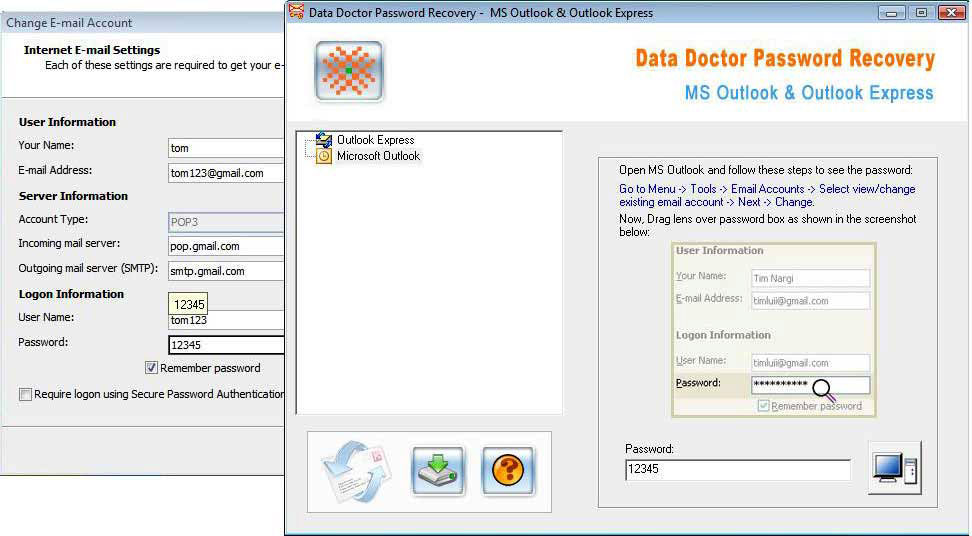Click the save-to-disk green arrow icon
The image size is (972, 536).
click(x=438, y=471)
